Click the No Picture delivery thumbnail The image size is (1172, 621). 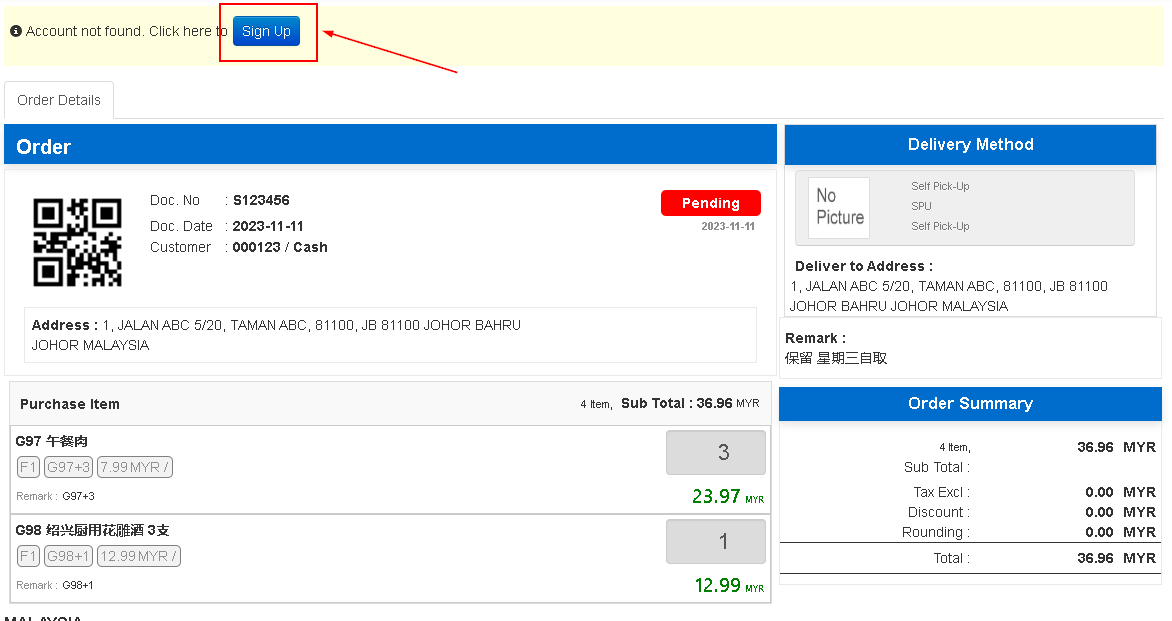(x=839, y=207)
